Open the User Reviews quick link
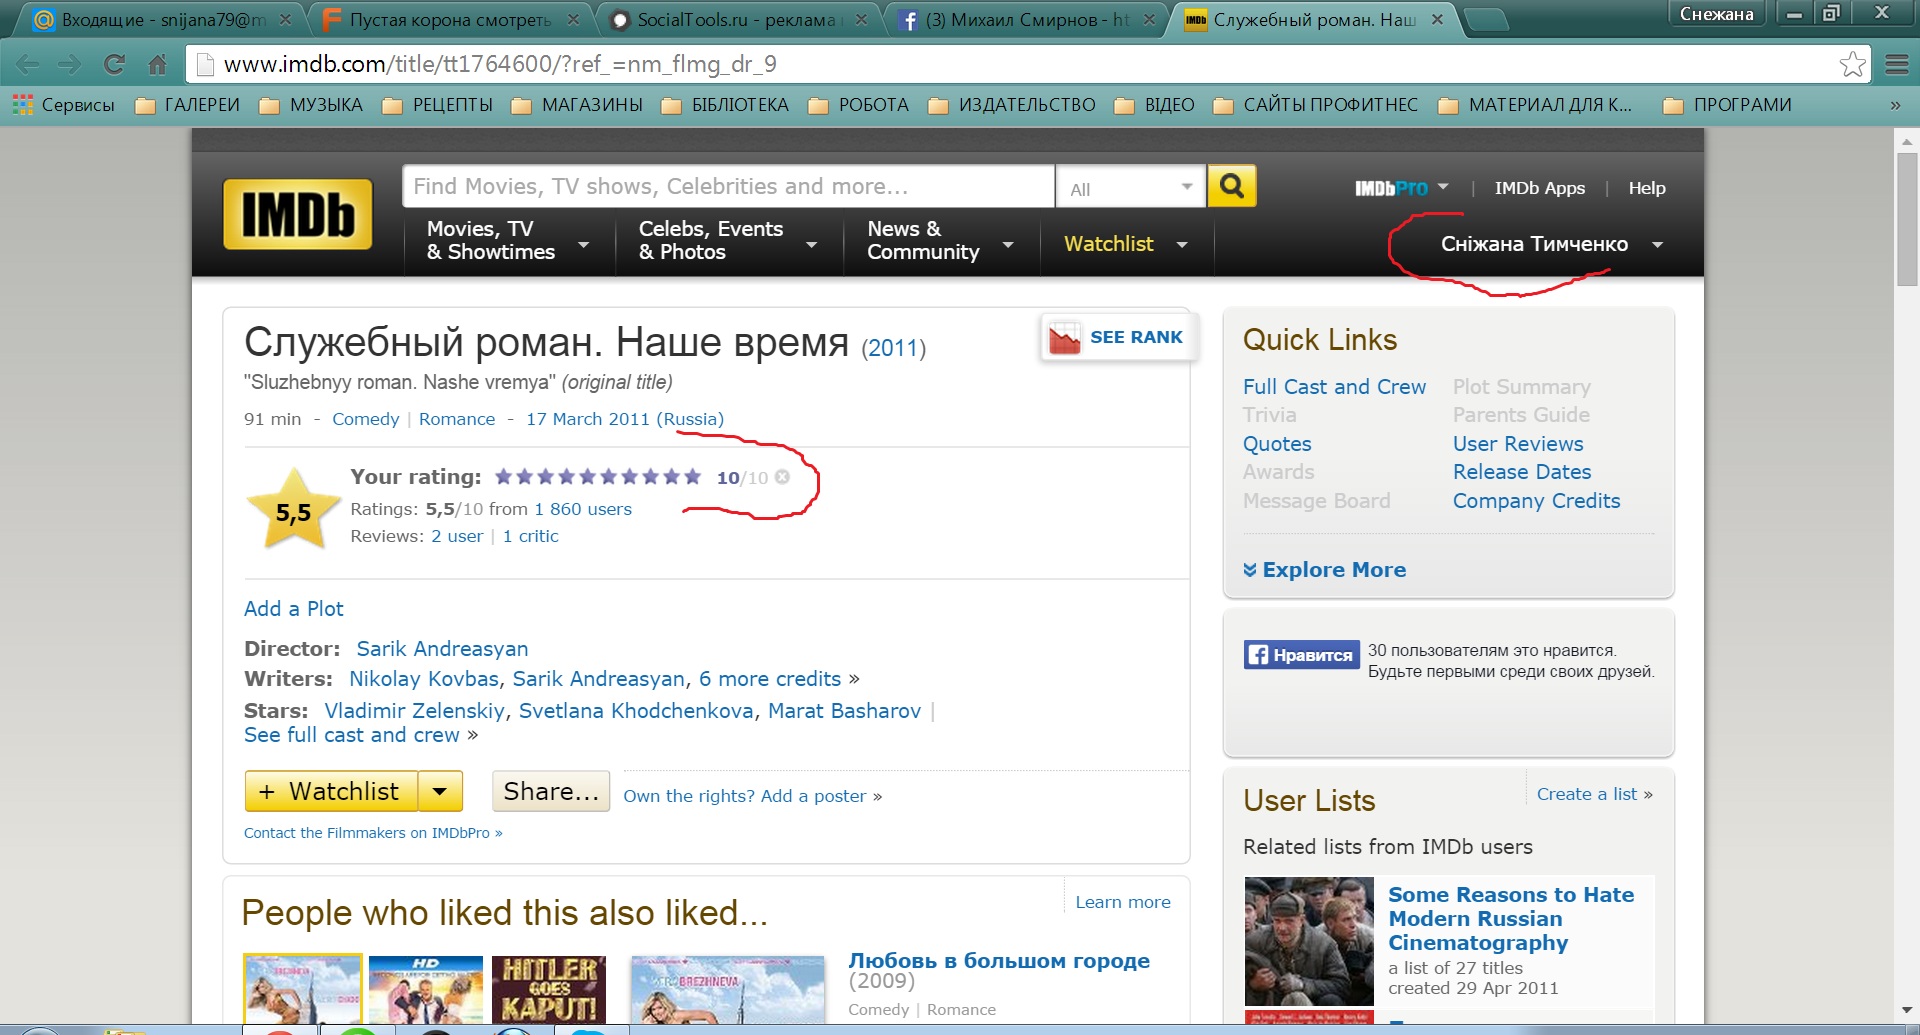1920x1035 pixels. click(1518, 444)
